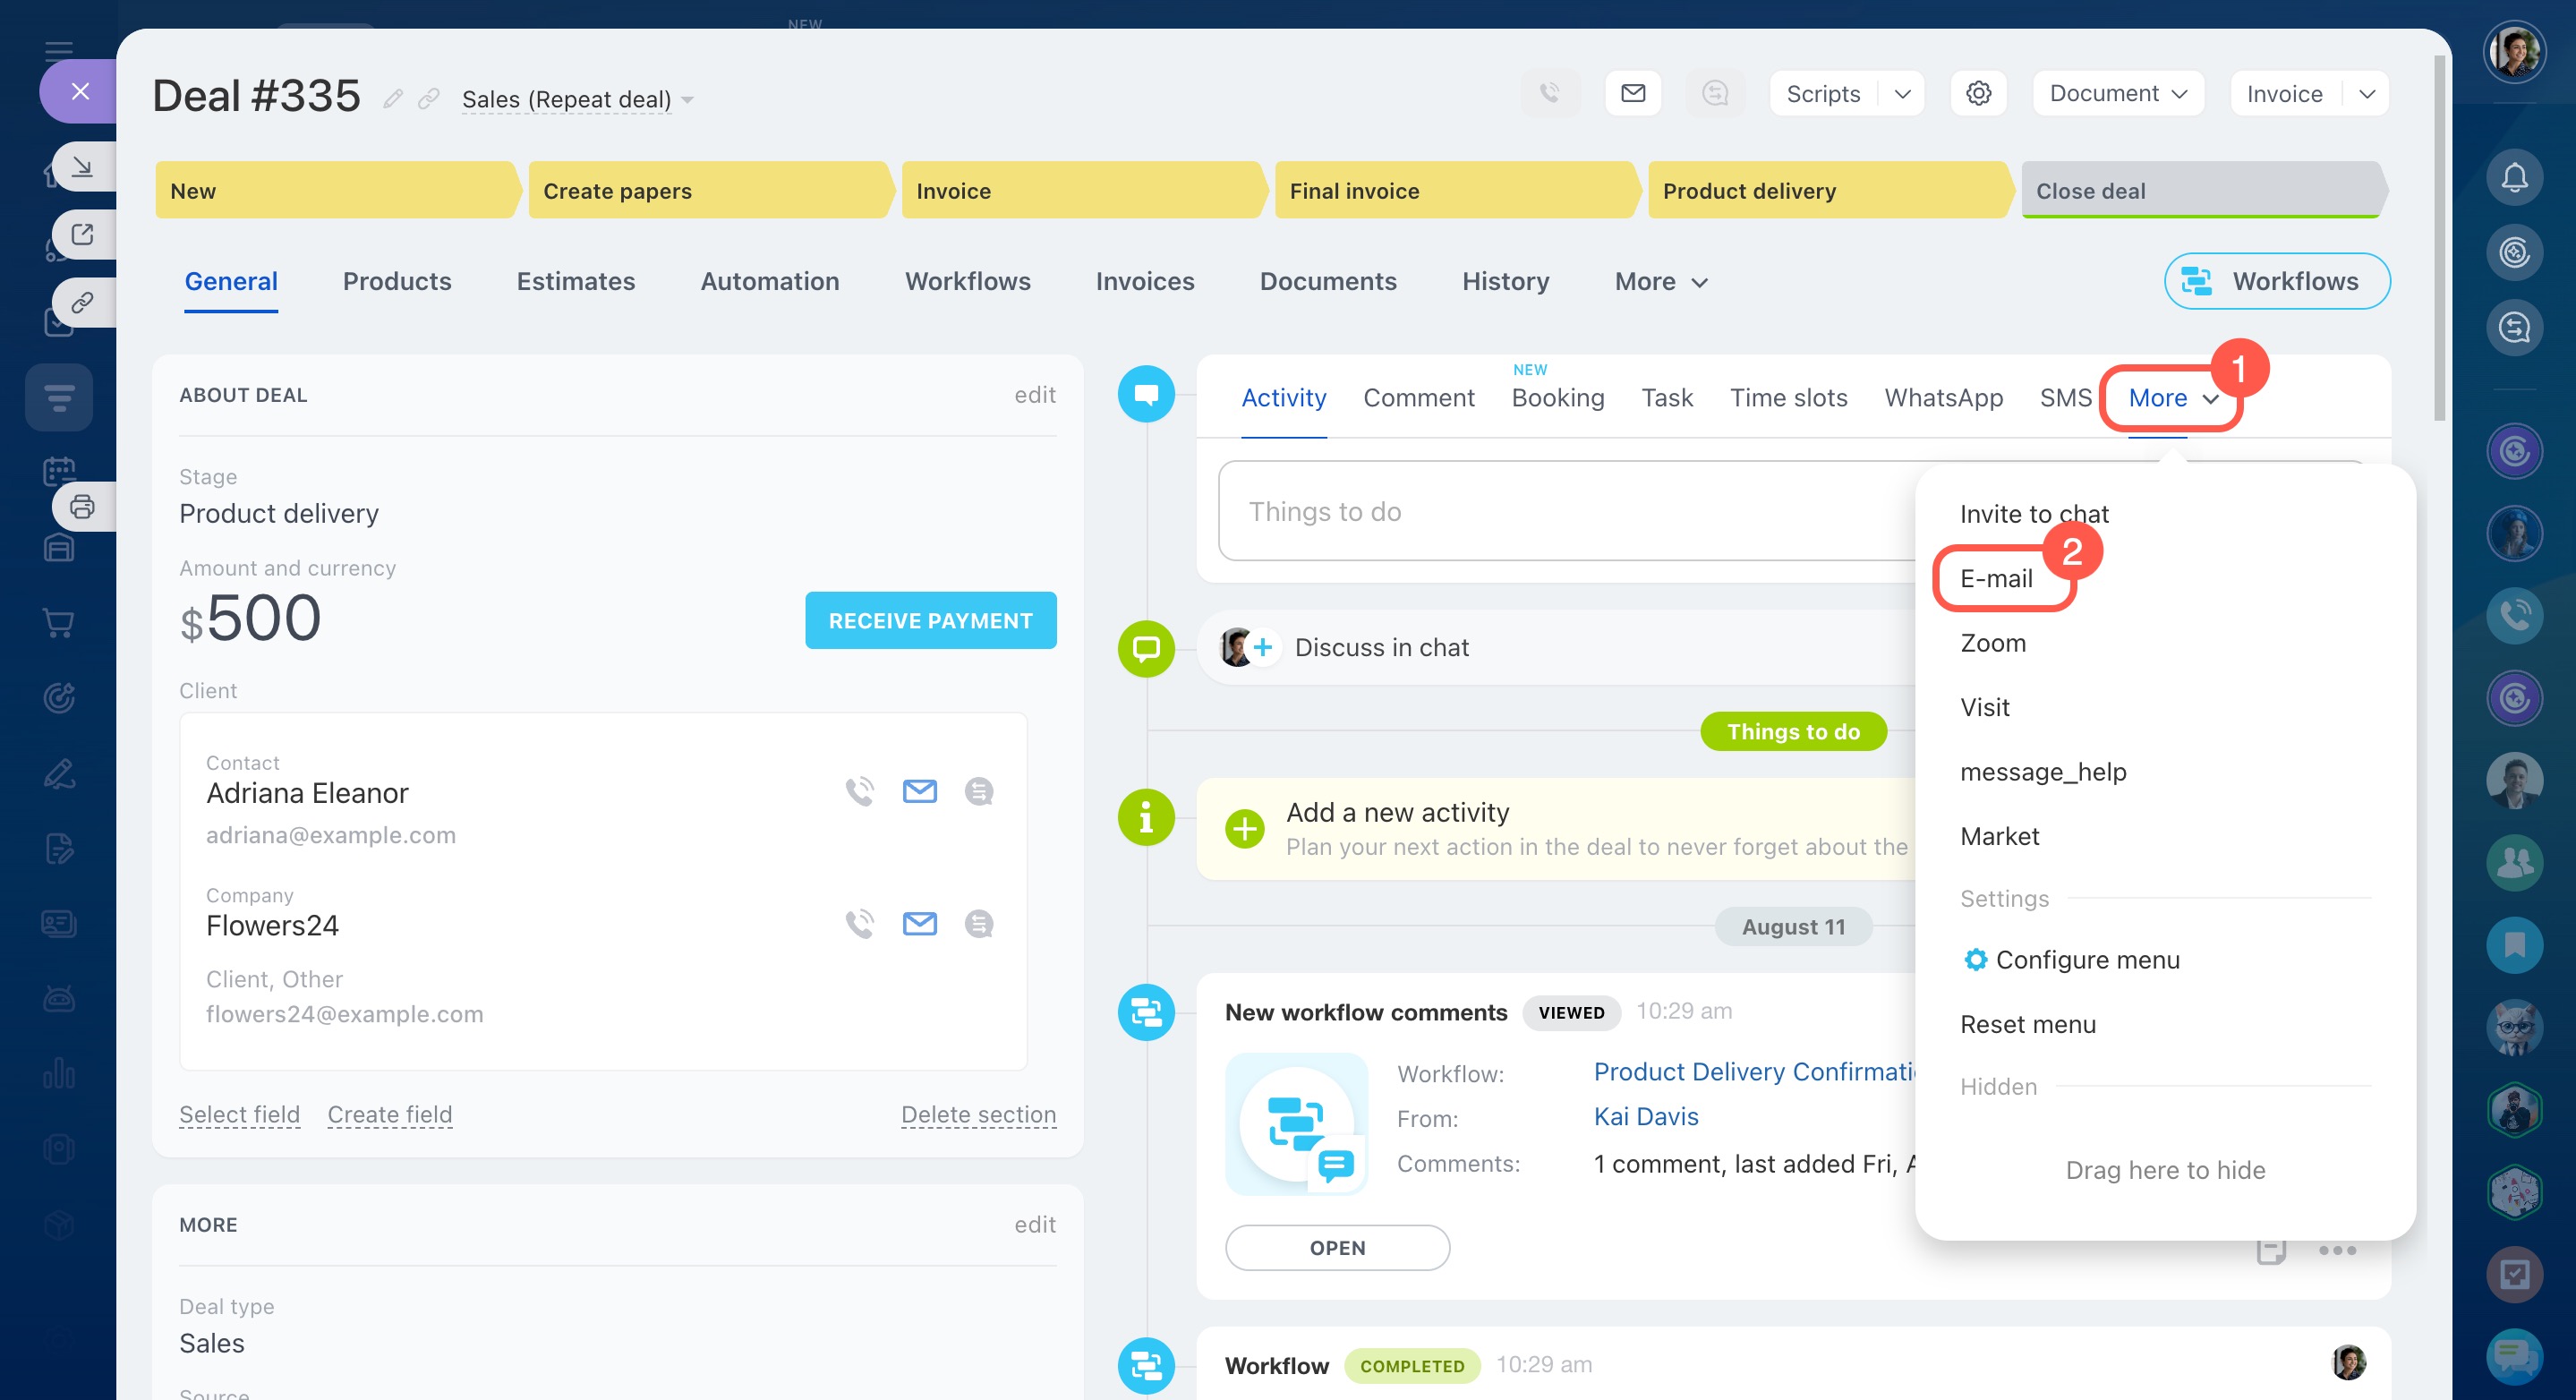The width and height of the screenshot is (2576, 1400).
Task: Open chat bubble icon for Adriana Eleanor
Action: [978, 791]
